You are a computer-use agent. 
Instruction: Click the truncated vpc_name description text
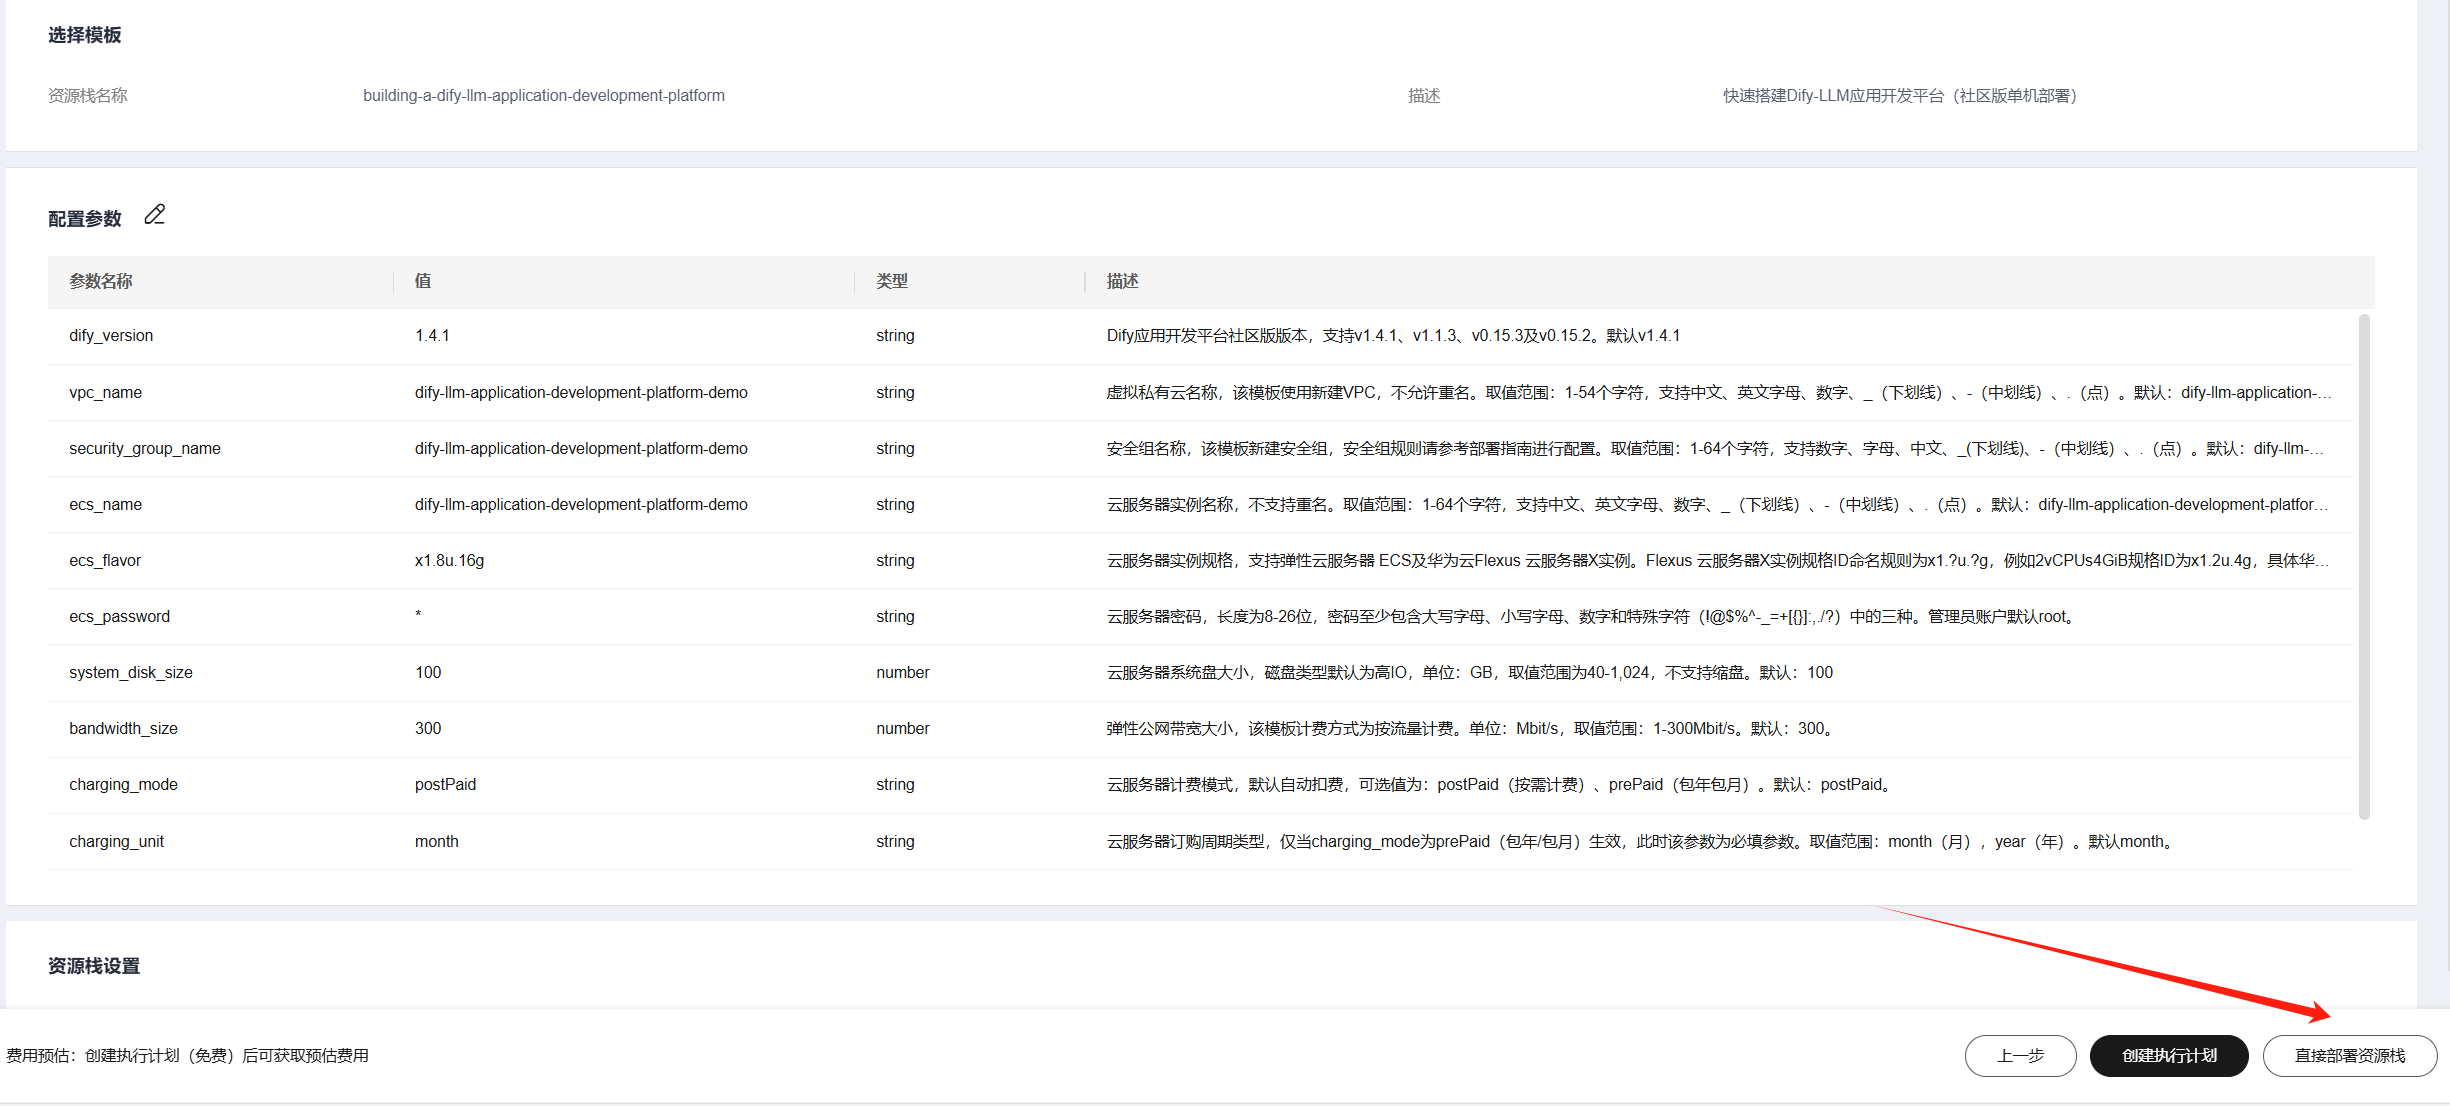(1718, 393)
